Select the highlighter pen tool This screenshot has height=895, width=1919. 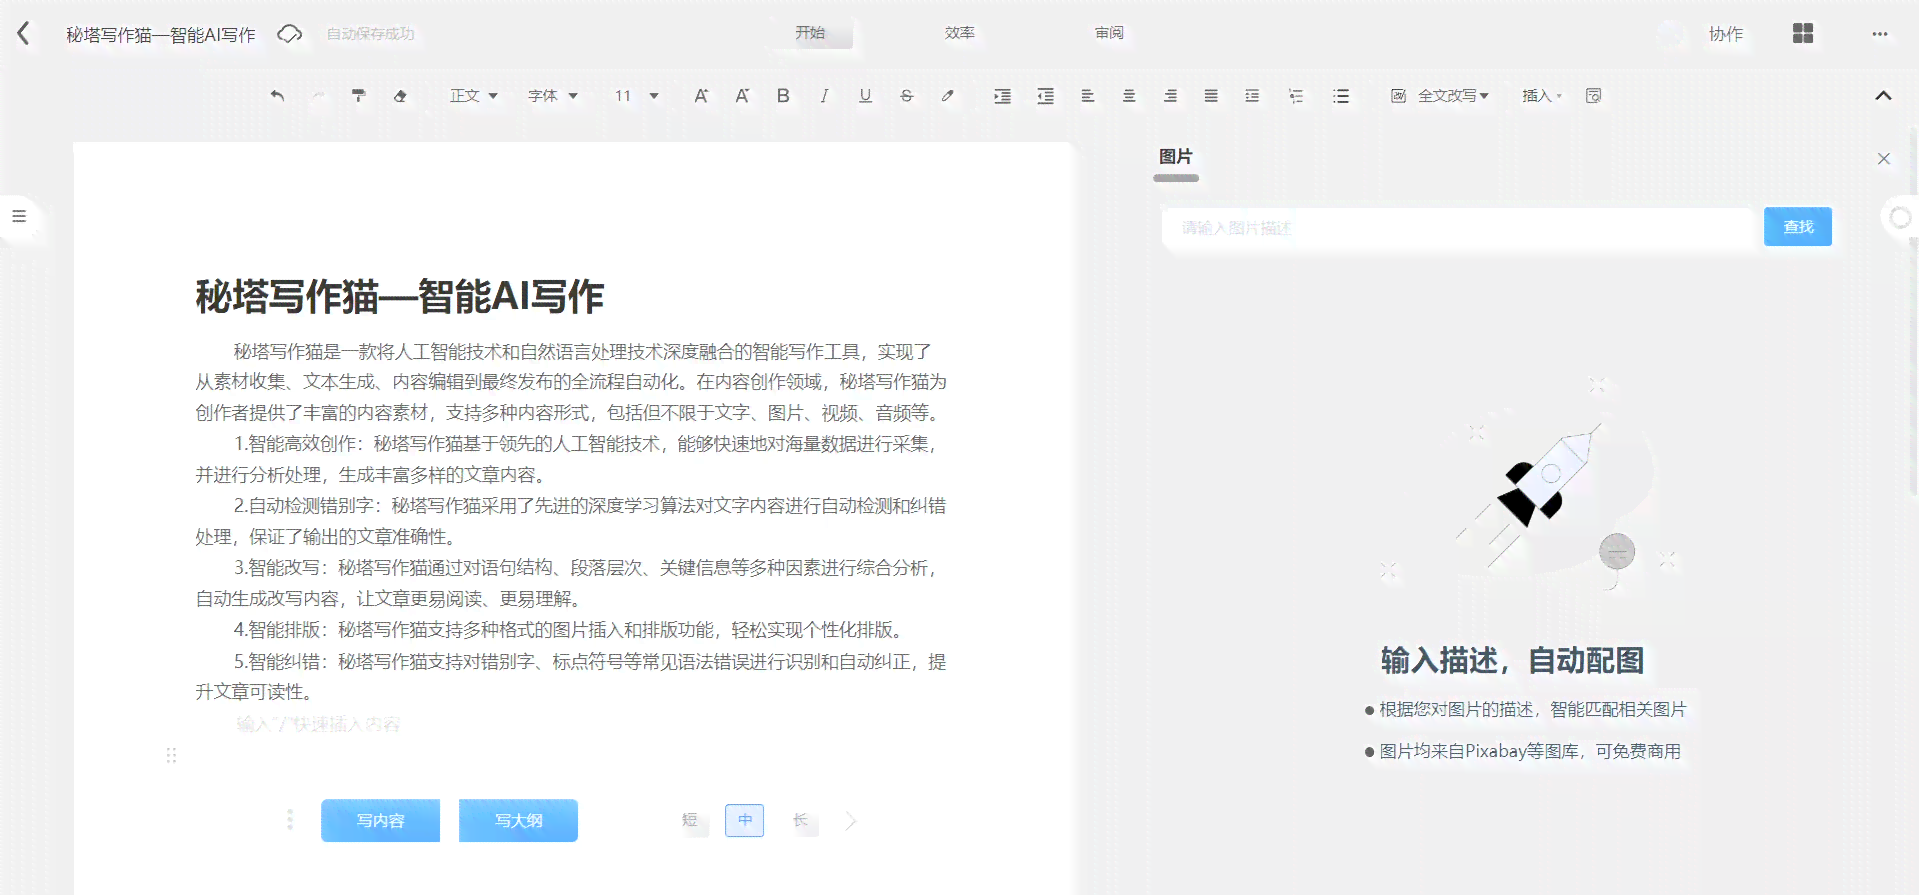(x=947, y=96)
